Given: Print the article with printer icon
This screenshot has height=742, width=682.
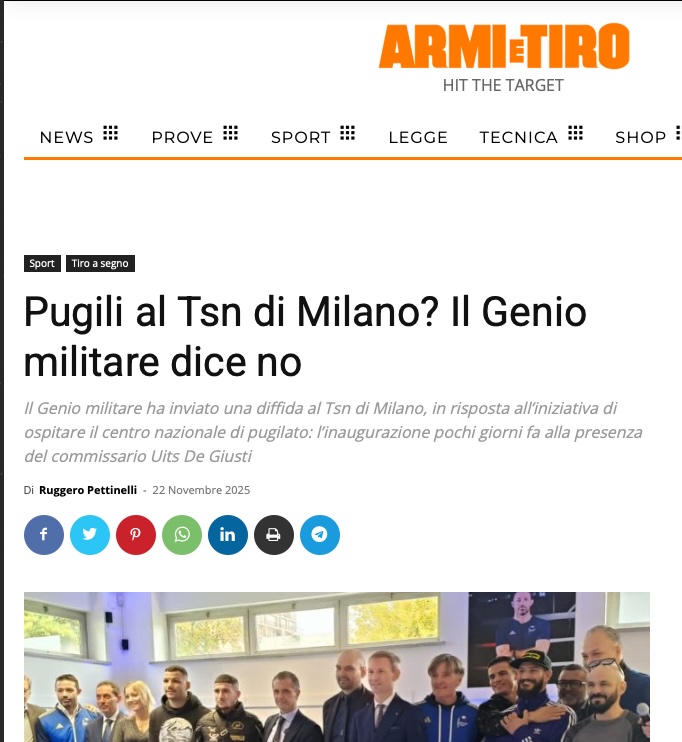Looking at the screenshot, I should point(274,535).
